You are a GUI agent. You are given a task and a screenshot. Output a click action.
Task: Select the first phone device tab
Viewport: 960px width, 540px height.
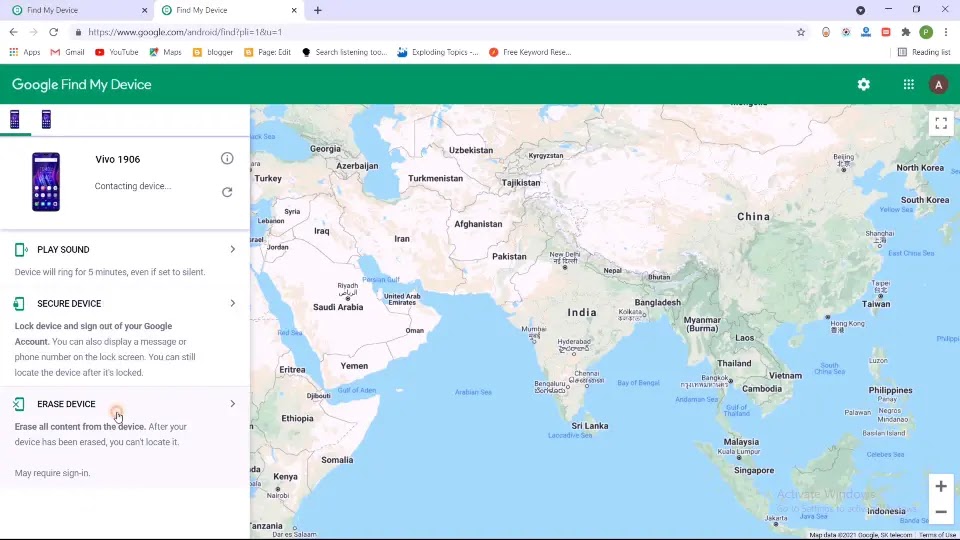[15, 119]
